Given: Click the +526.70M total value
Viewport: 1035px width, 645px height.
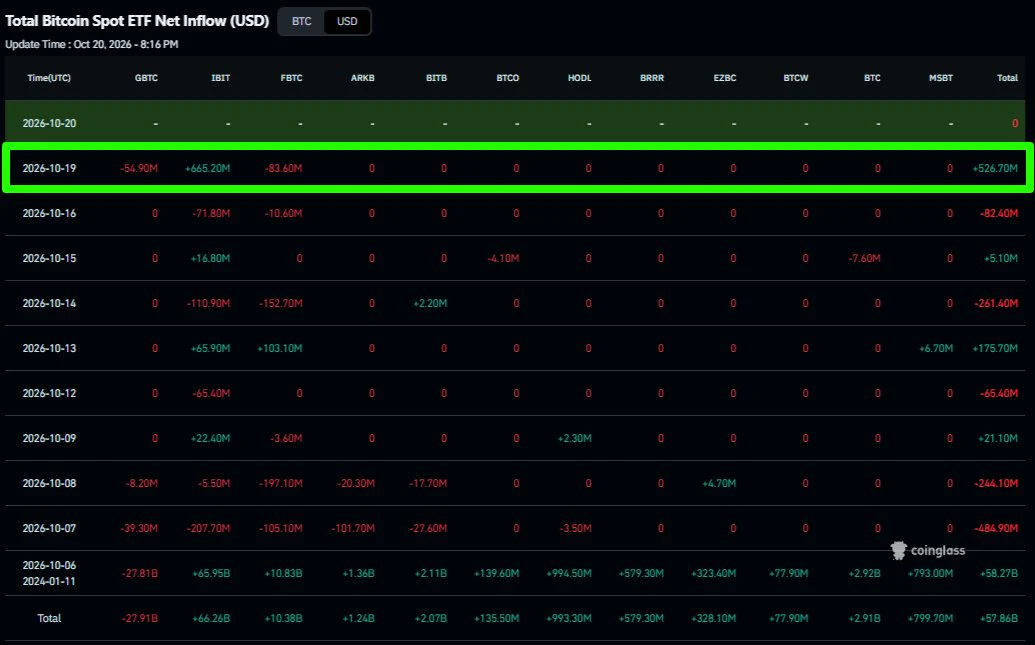Looking at the screenshot, I should pos(995,168).
